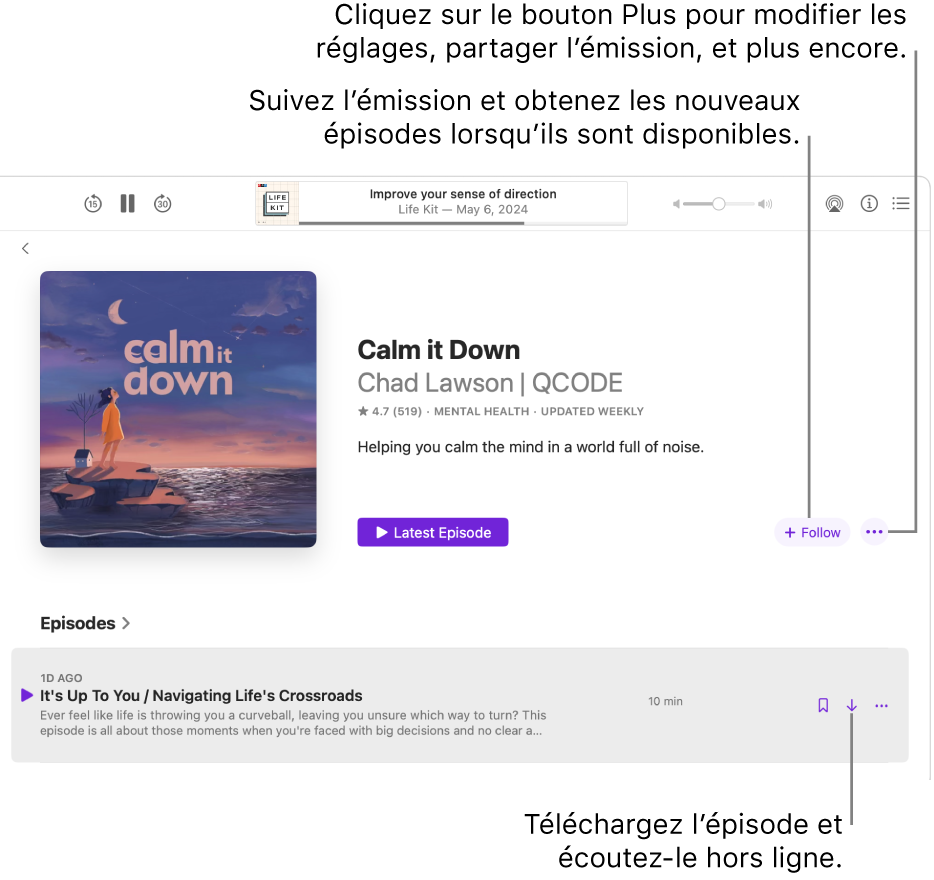
Task: Click the high volume speaker icon
Action: coord(765,204)
